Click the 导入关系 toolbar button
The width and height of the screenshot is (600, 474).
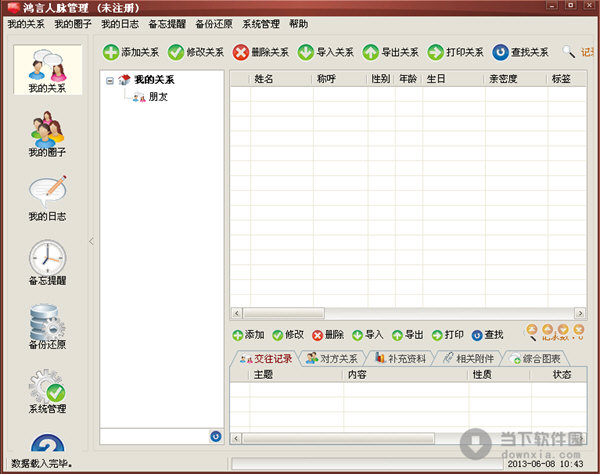pos(326,52)
